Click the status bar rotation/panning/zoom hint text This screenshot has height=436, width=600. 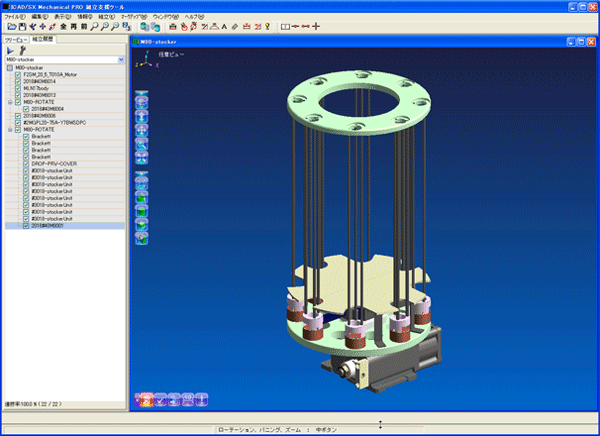tap(277, 429)
